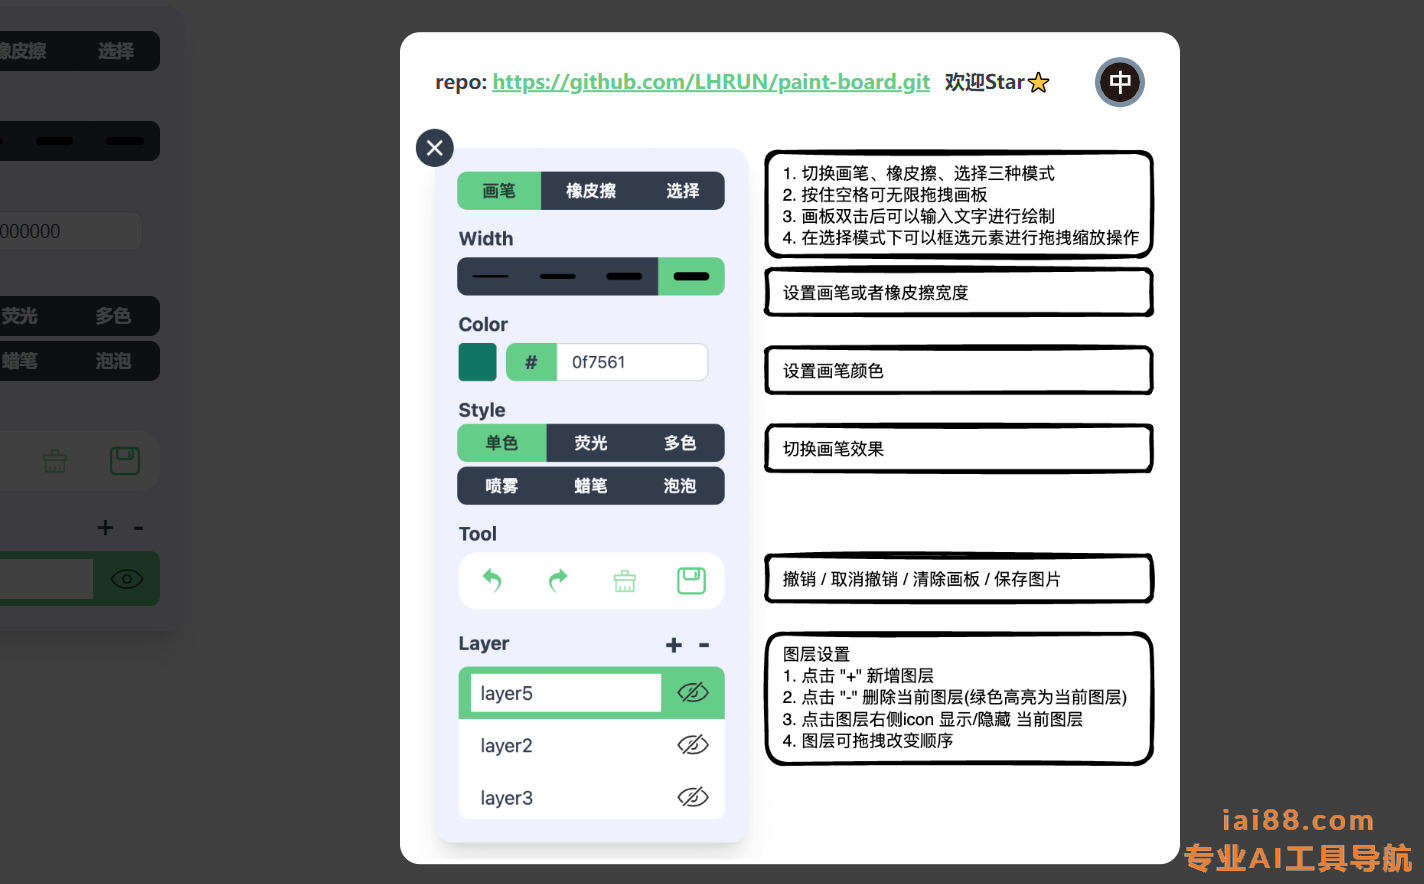Click the green color swatch
The height and width of the screenshot is (884, 1424).
pyautogui.click(x=478, y=362)
